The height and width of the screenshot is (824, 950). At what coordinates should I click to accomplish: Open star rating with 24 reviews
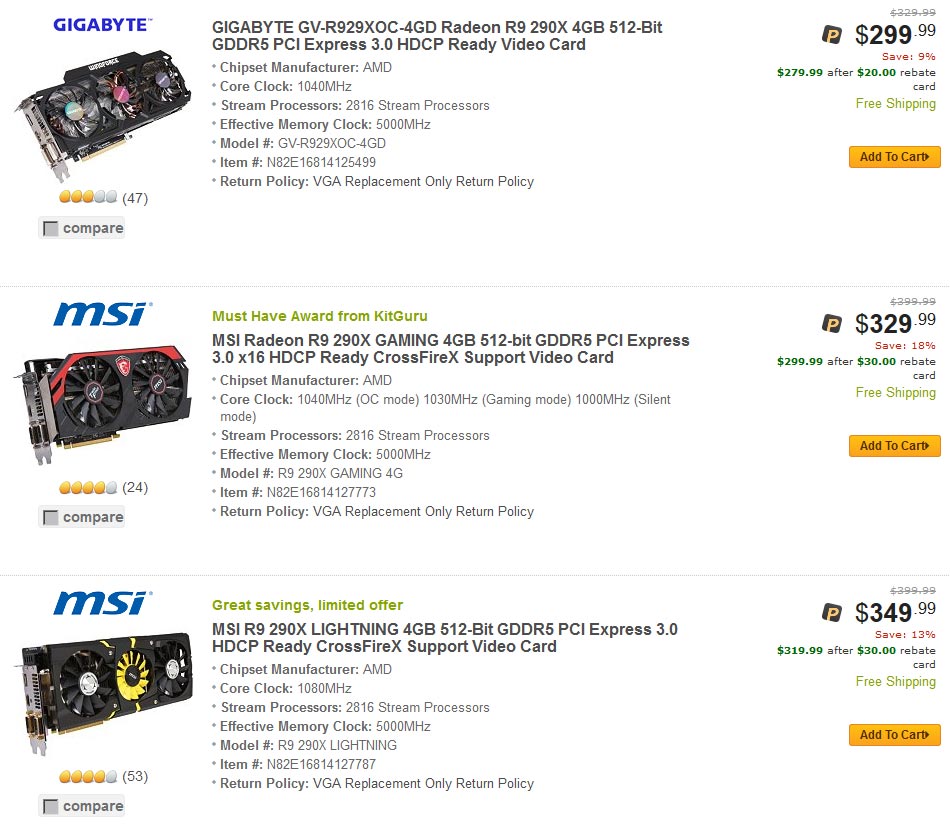[x=89, y=488]
